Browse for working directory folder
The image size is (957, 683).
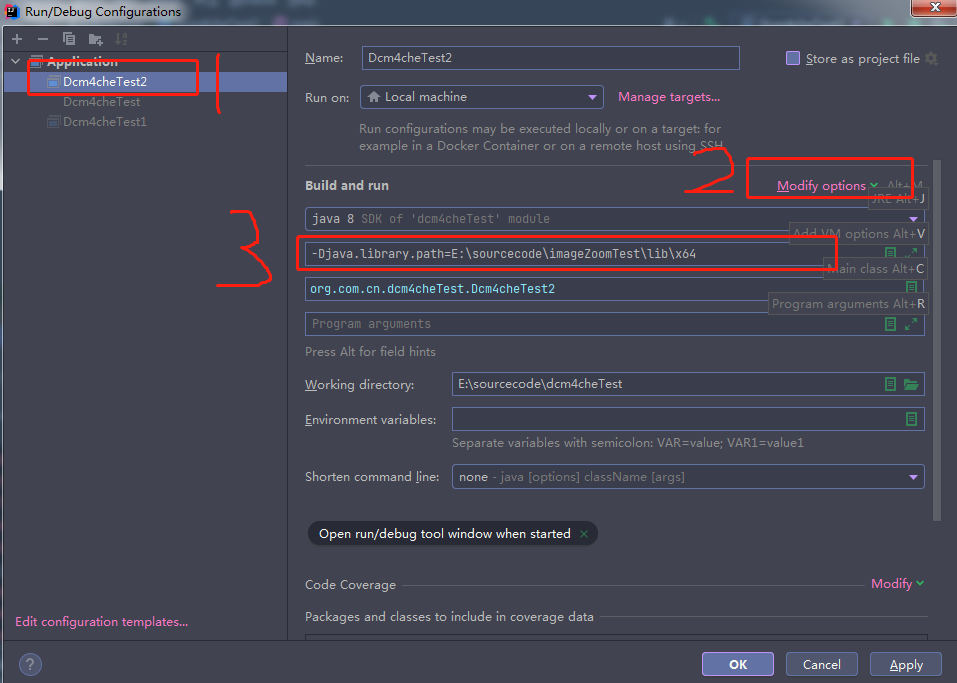point(911,384)
